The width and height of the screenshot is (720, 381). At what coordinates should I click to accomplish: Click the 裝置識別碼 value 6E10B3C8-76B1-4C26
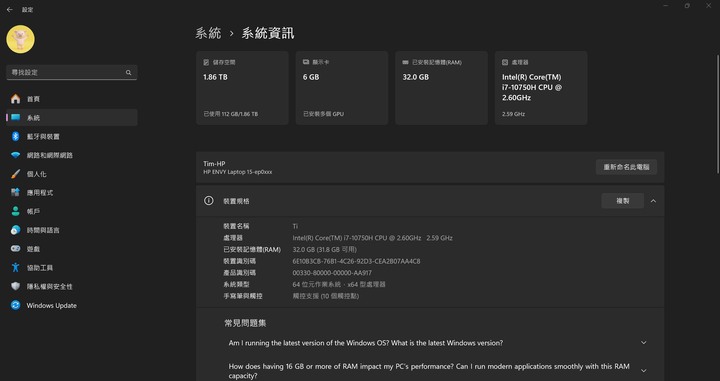[x=356, y=261]
